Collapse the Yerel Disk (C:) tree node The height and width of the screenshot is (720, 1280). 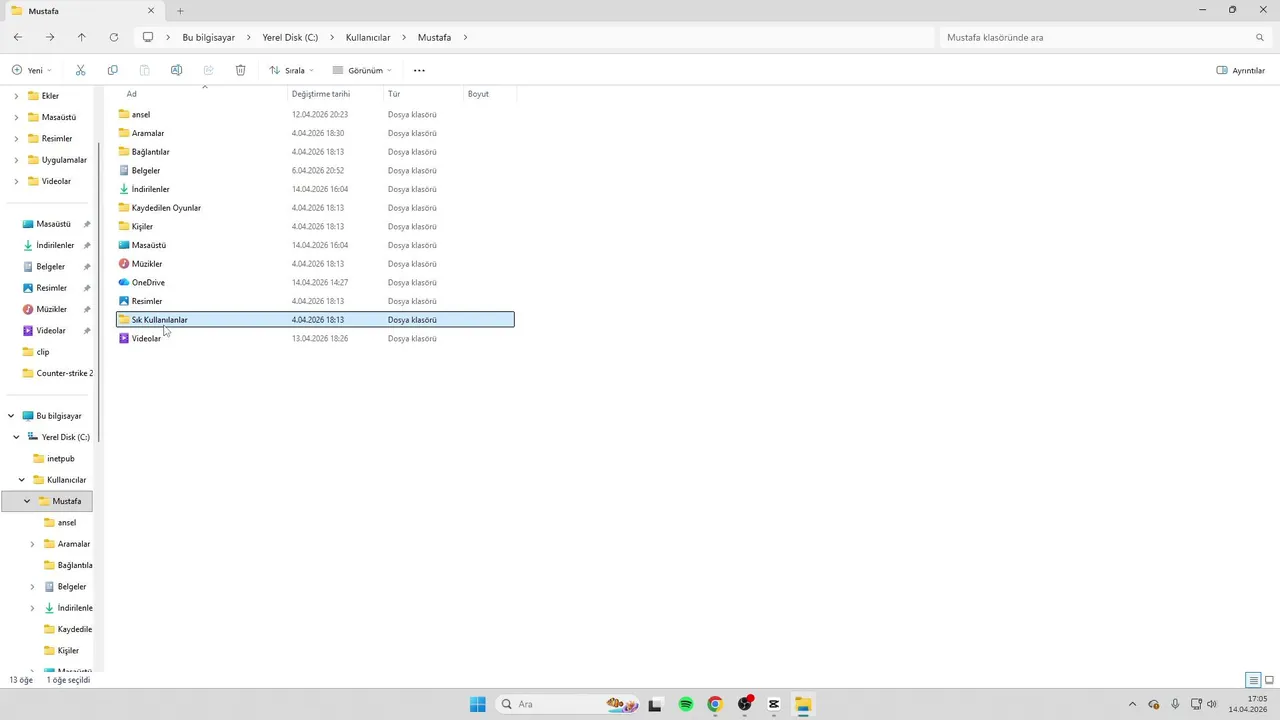tap(16, 437)
